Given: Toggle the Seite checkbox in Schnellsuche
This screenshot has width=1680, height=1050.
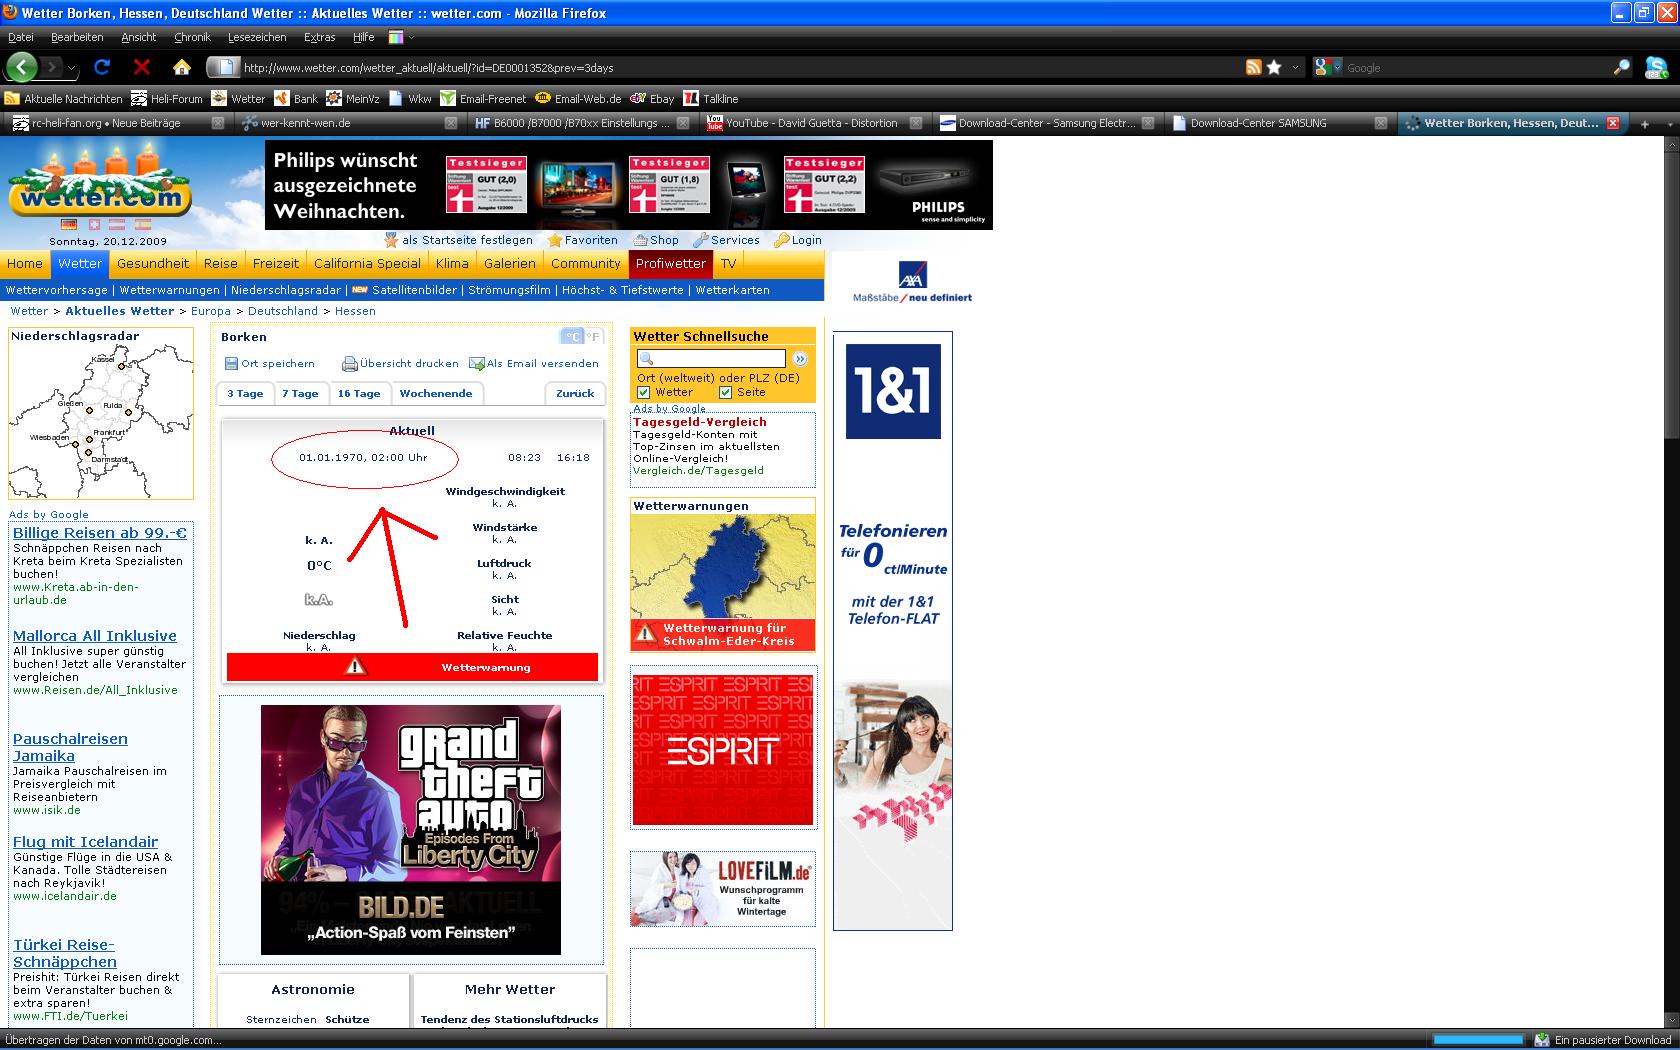Looking at the screenshot, I should (726, 392).
